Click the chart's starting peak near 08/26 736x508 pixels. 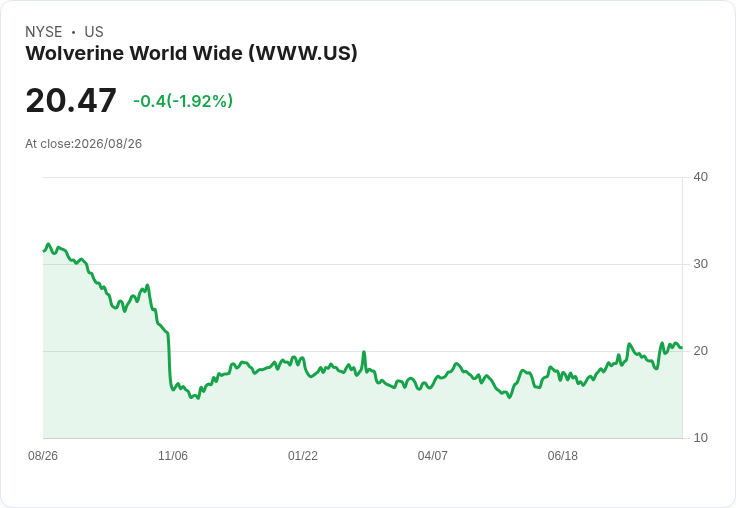click(x=48, y=244)
